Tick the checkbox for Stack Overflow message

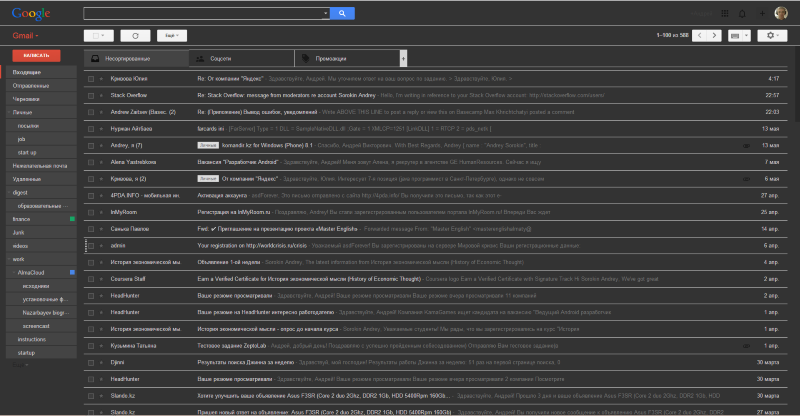click(x=91, y=95)
